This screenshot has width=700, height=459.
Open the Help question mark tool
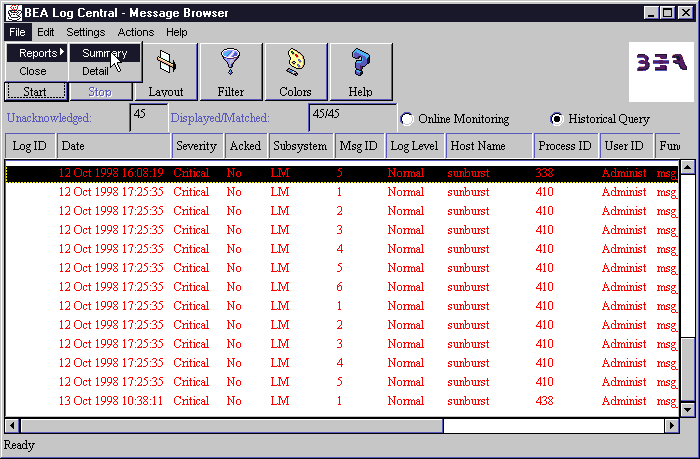tap(361, 72)
